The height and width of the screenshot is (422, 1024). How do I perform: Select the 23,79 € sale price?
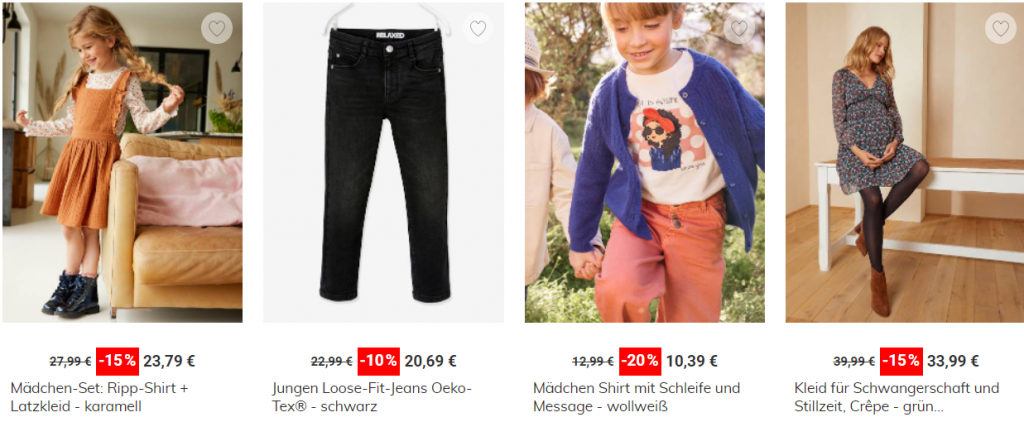click(x=169, y=361)
